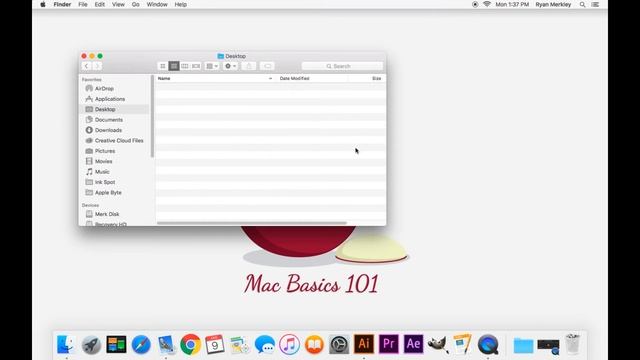Open the Go menu

[x=136, y=4]
